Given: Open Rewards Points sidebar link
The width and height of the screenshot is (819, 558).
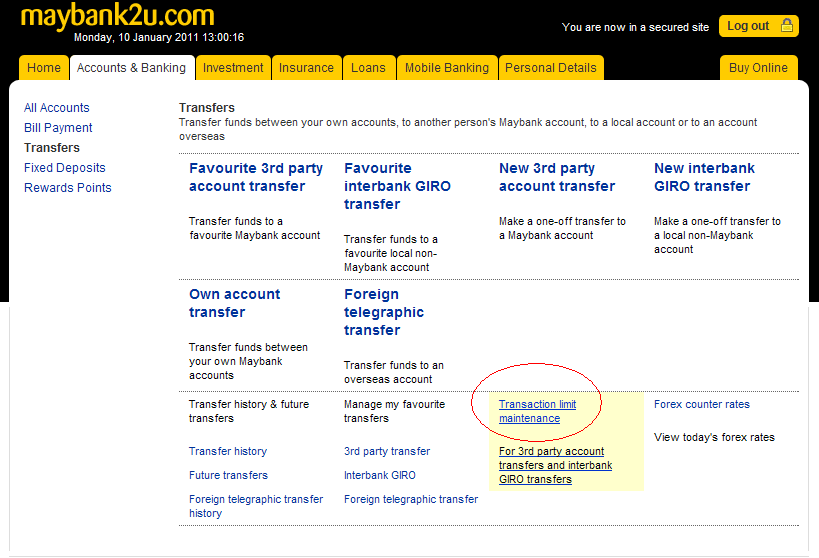Looking at the screenshot, I should tap(68, 188).
